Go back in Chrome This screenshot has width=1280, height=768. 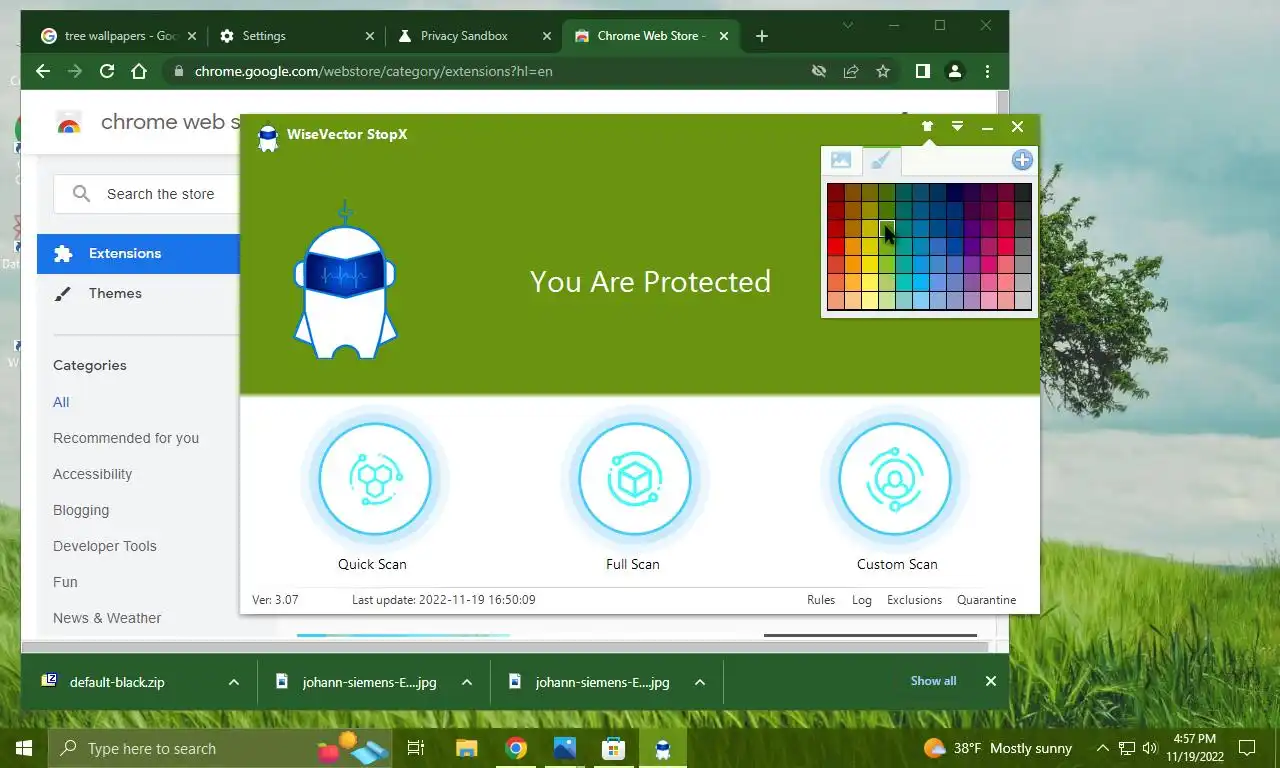(x=42, y=71)
